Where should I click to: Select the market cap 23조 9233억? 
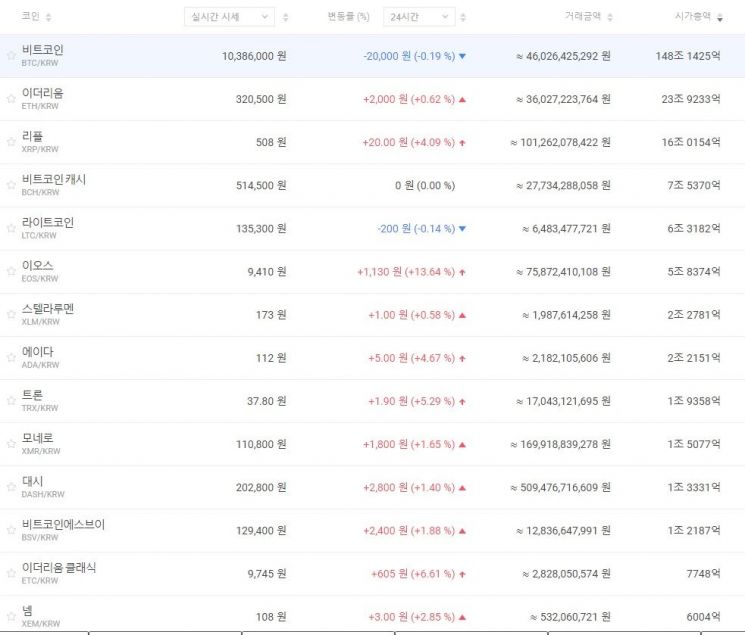click(691, 99)
